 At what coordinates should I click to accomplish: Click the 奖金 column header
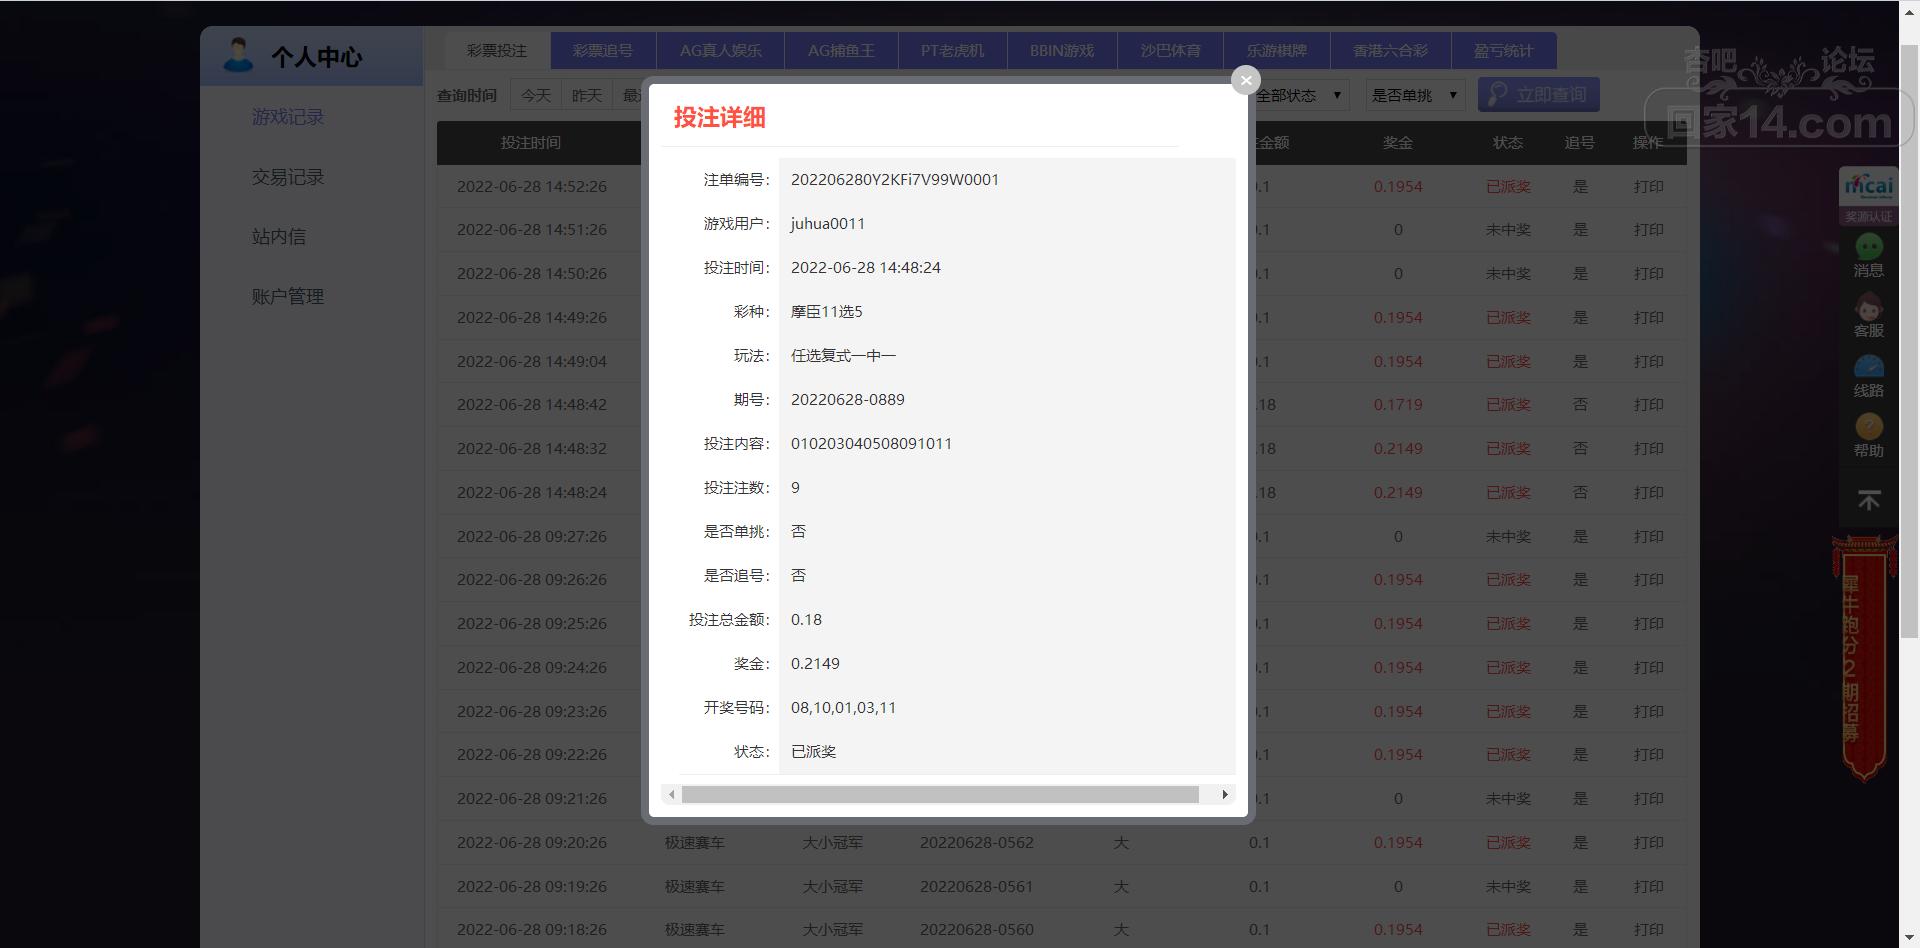1398,143
